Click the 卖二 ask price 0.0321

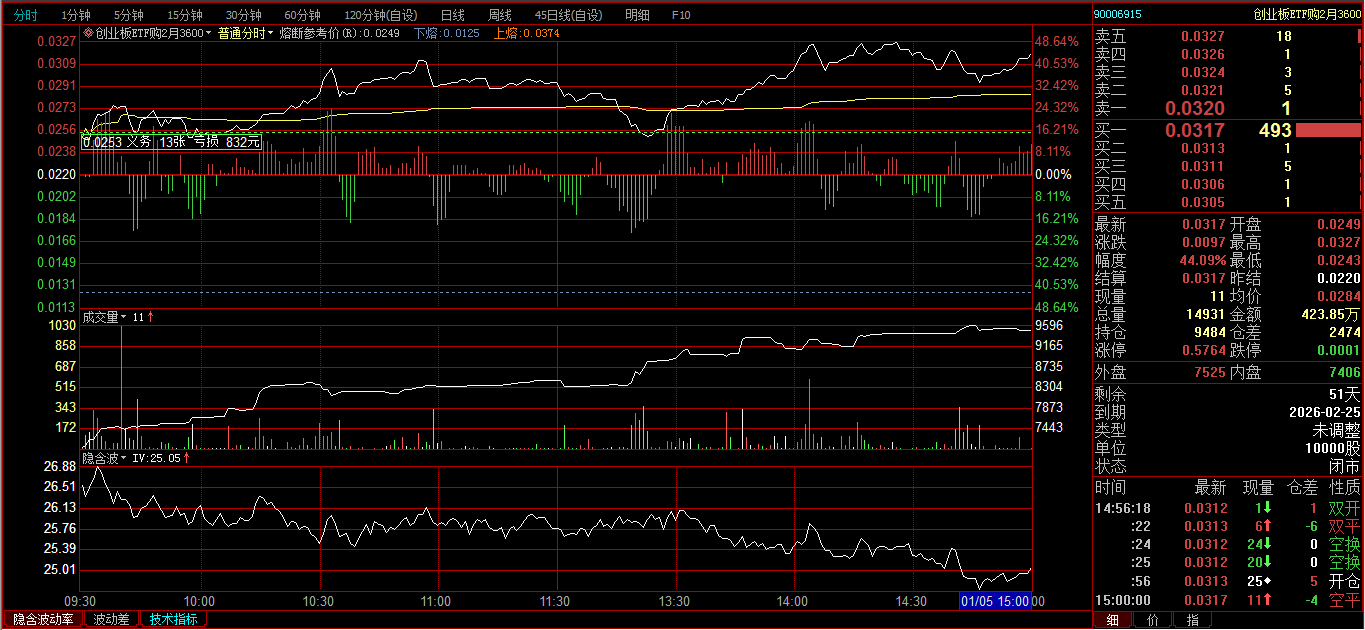point(1202,90)
